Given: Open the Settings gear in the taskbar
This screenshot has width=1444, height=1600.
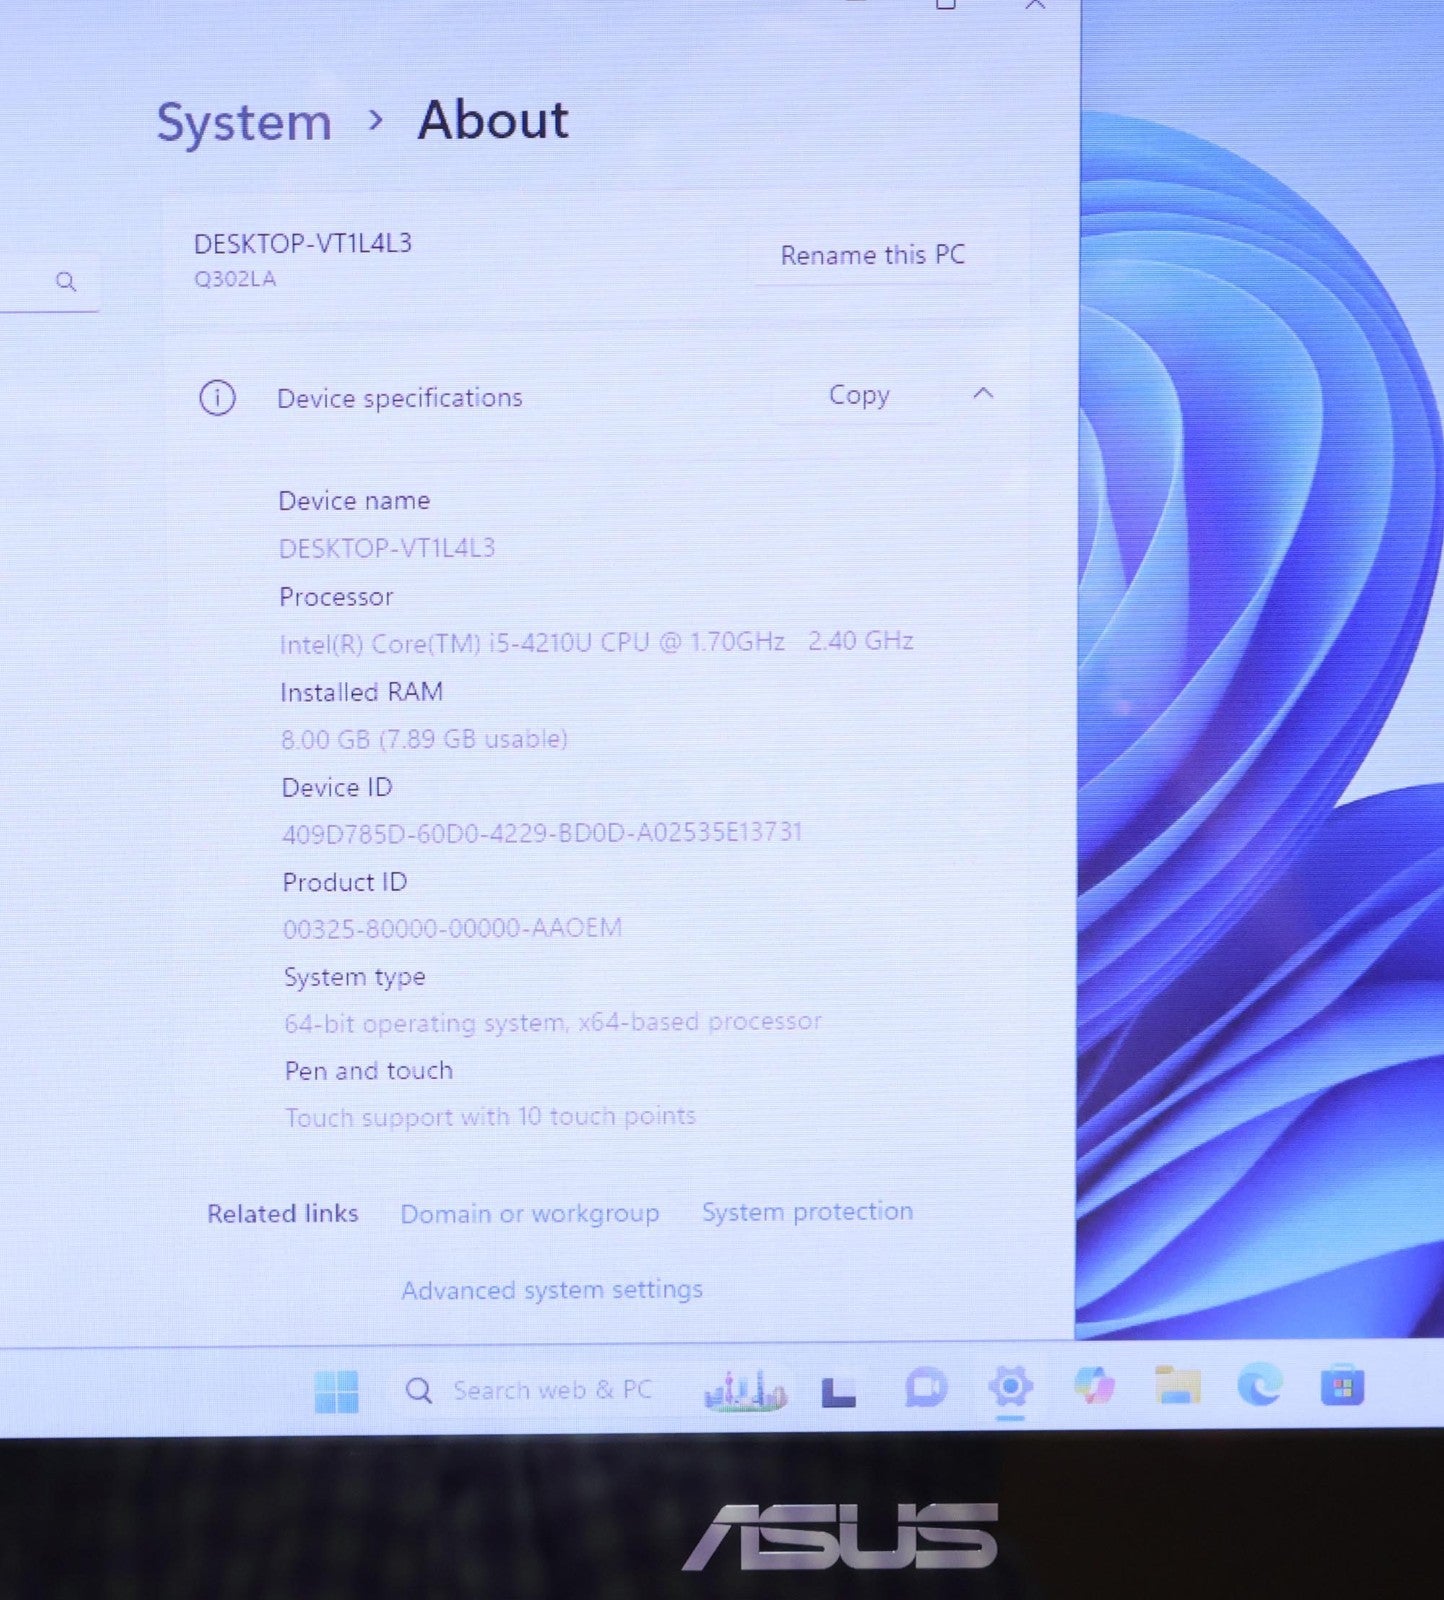Looking at the screenshot, I should pos(1010,1388).
